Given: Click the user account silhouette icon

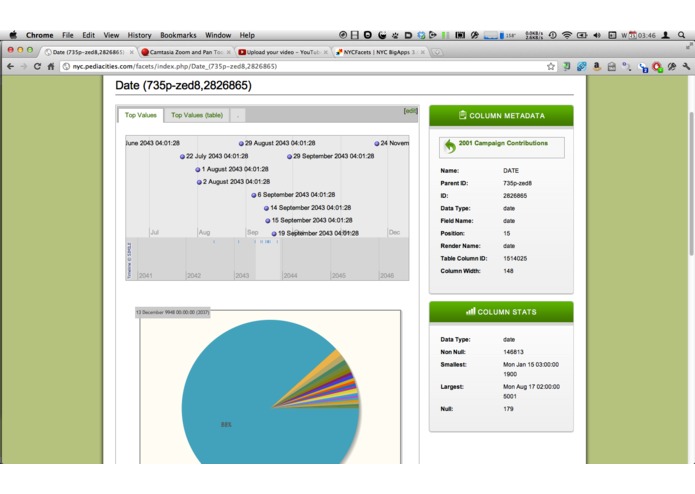Looking at the screenshot, I should [665, 35].
